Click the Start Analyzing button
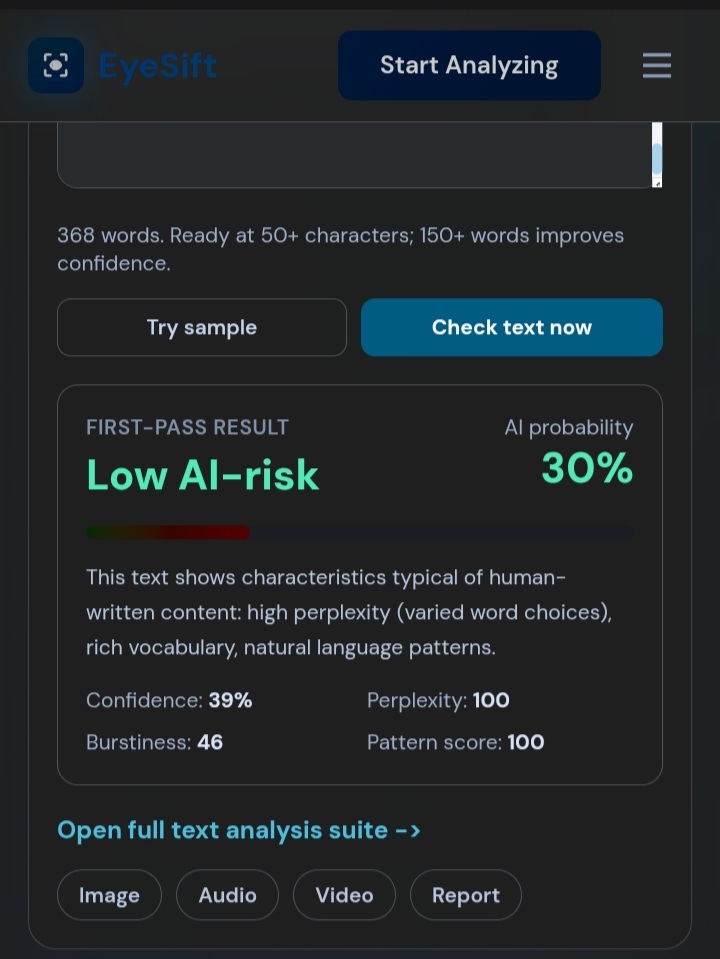This screenshot has width=720, height=959. click(x=469, y=65)
